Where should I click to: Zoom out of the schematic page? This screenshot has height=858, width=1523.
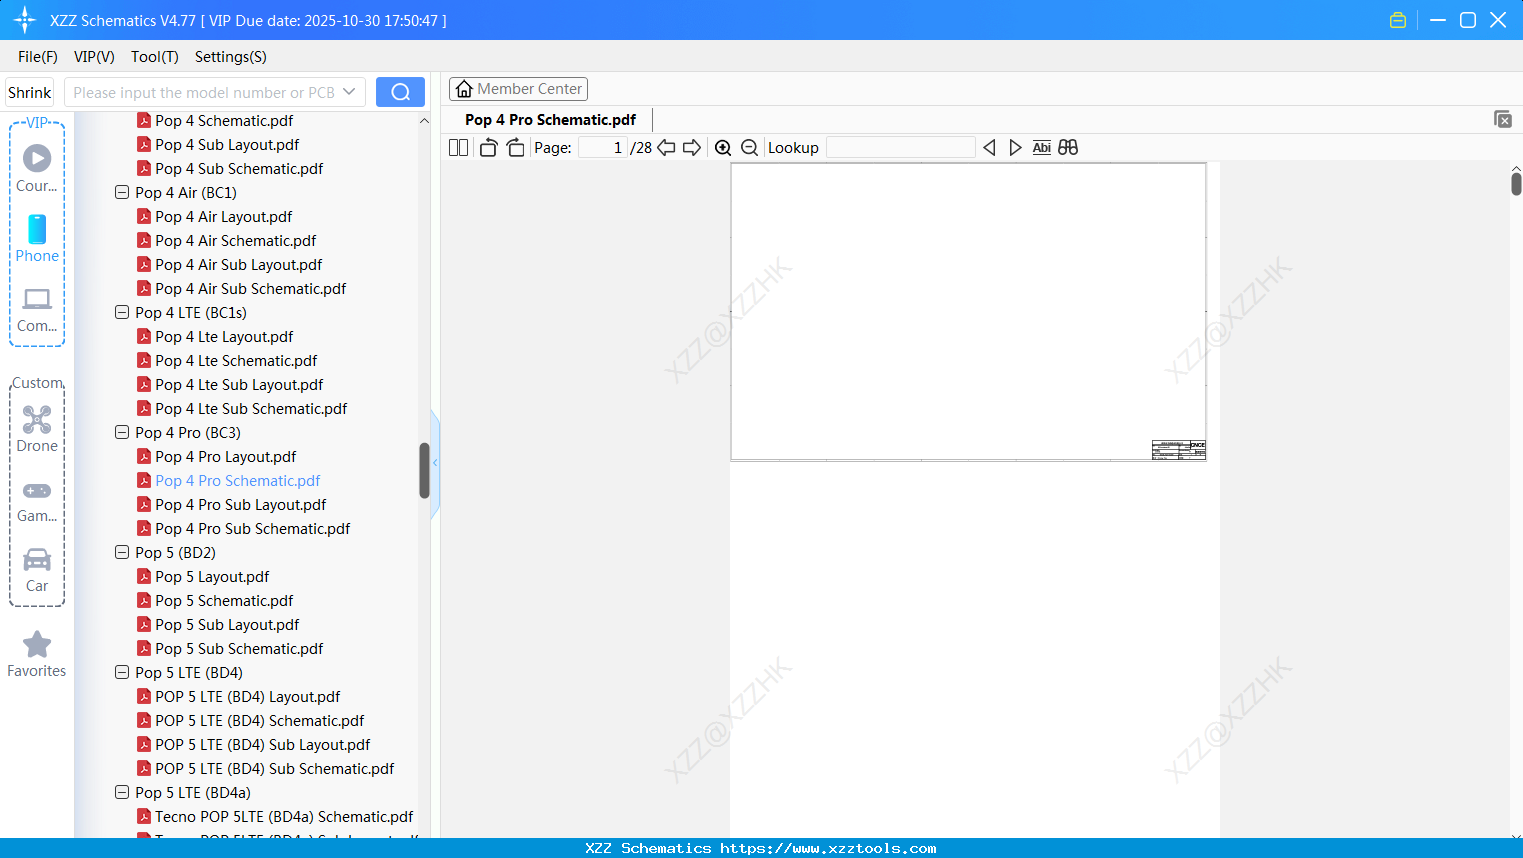(x=749, y=147)
